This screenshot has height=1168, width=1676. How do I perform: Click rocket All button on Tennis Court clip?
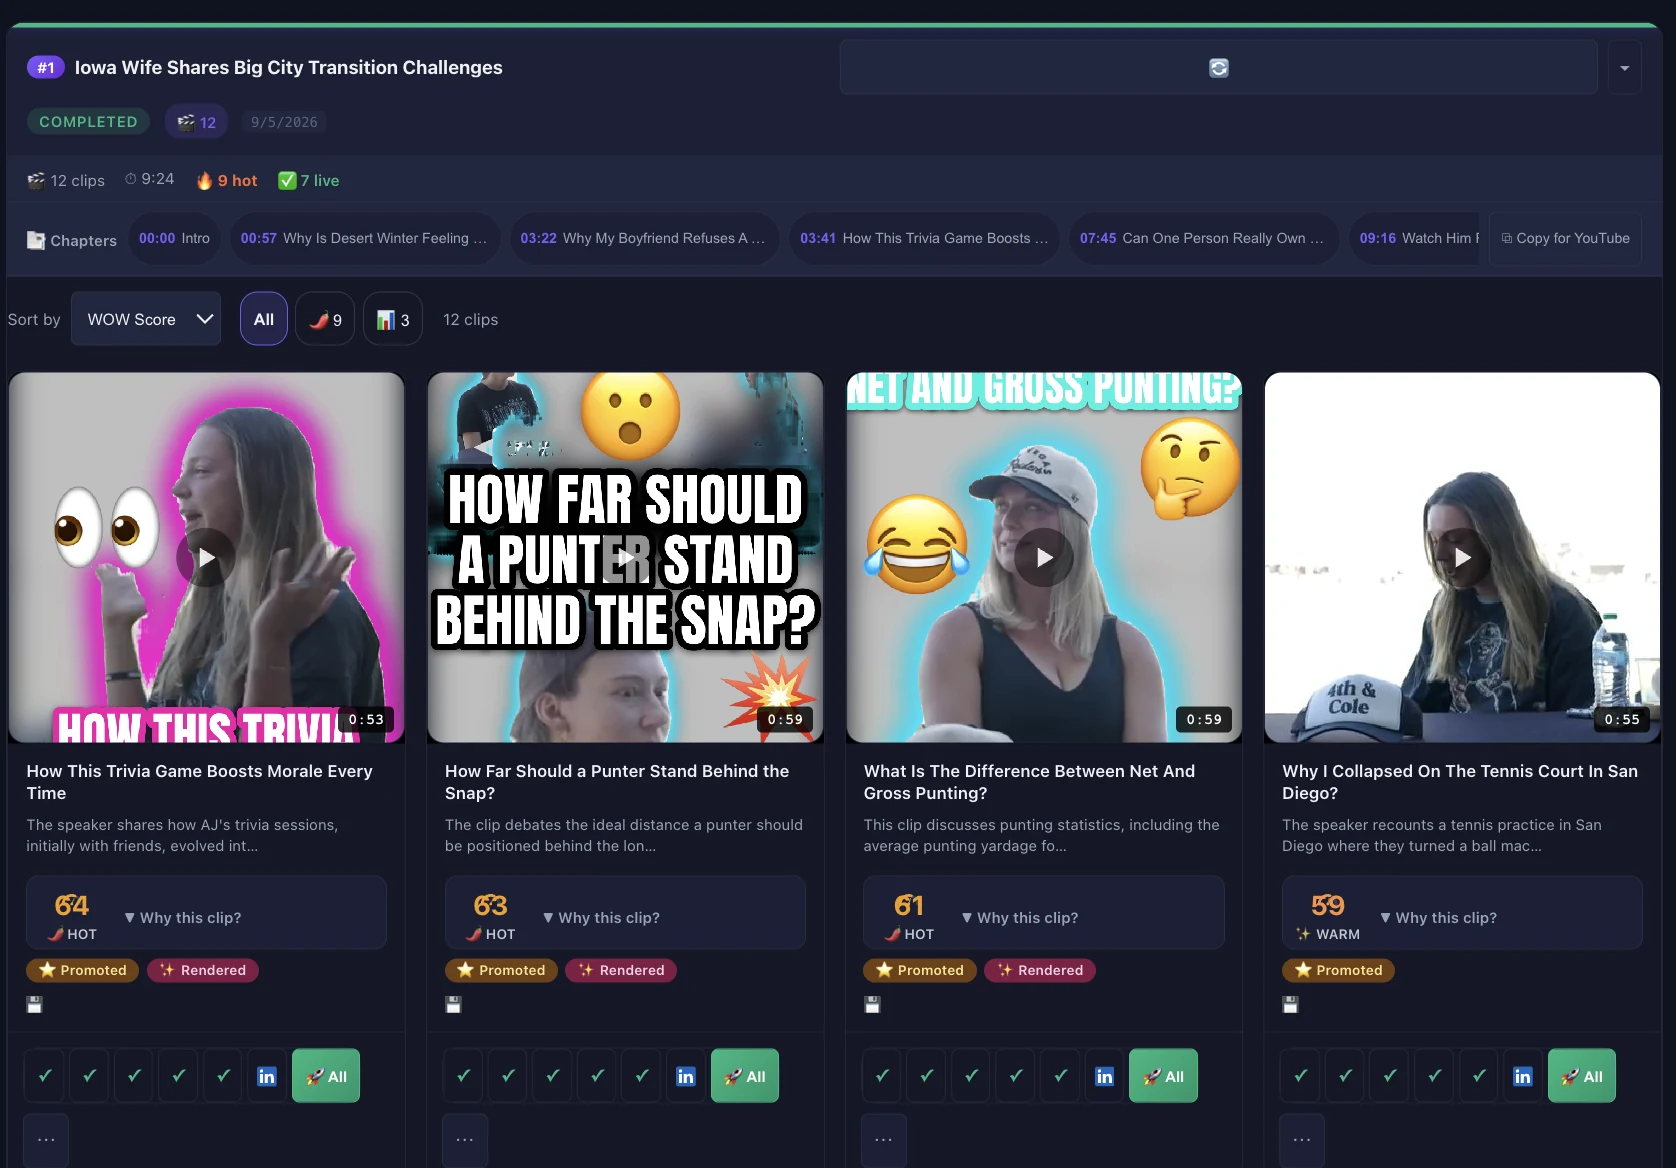click(1582, 1076)
